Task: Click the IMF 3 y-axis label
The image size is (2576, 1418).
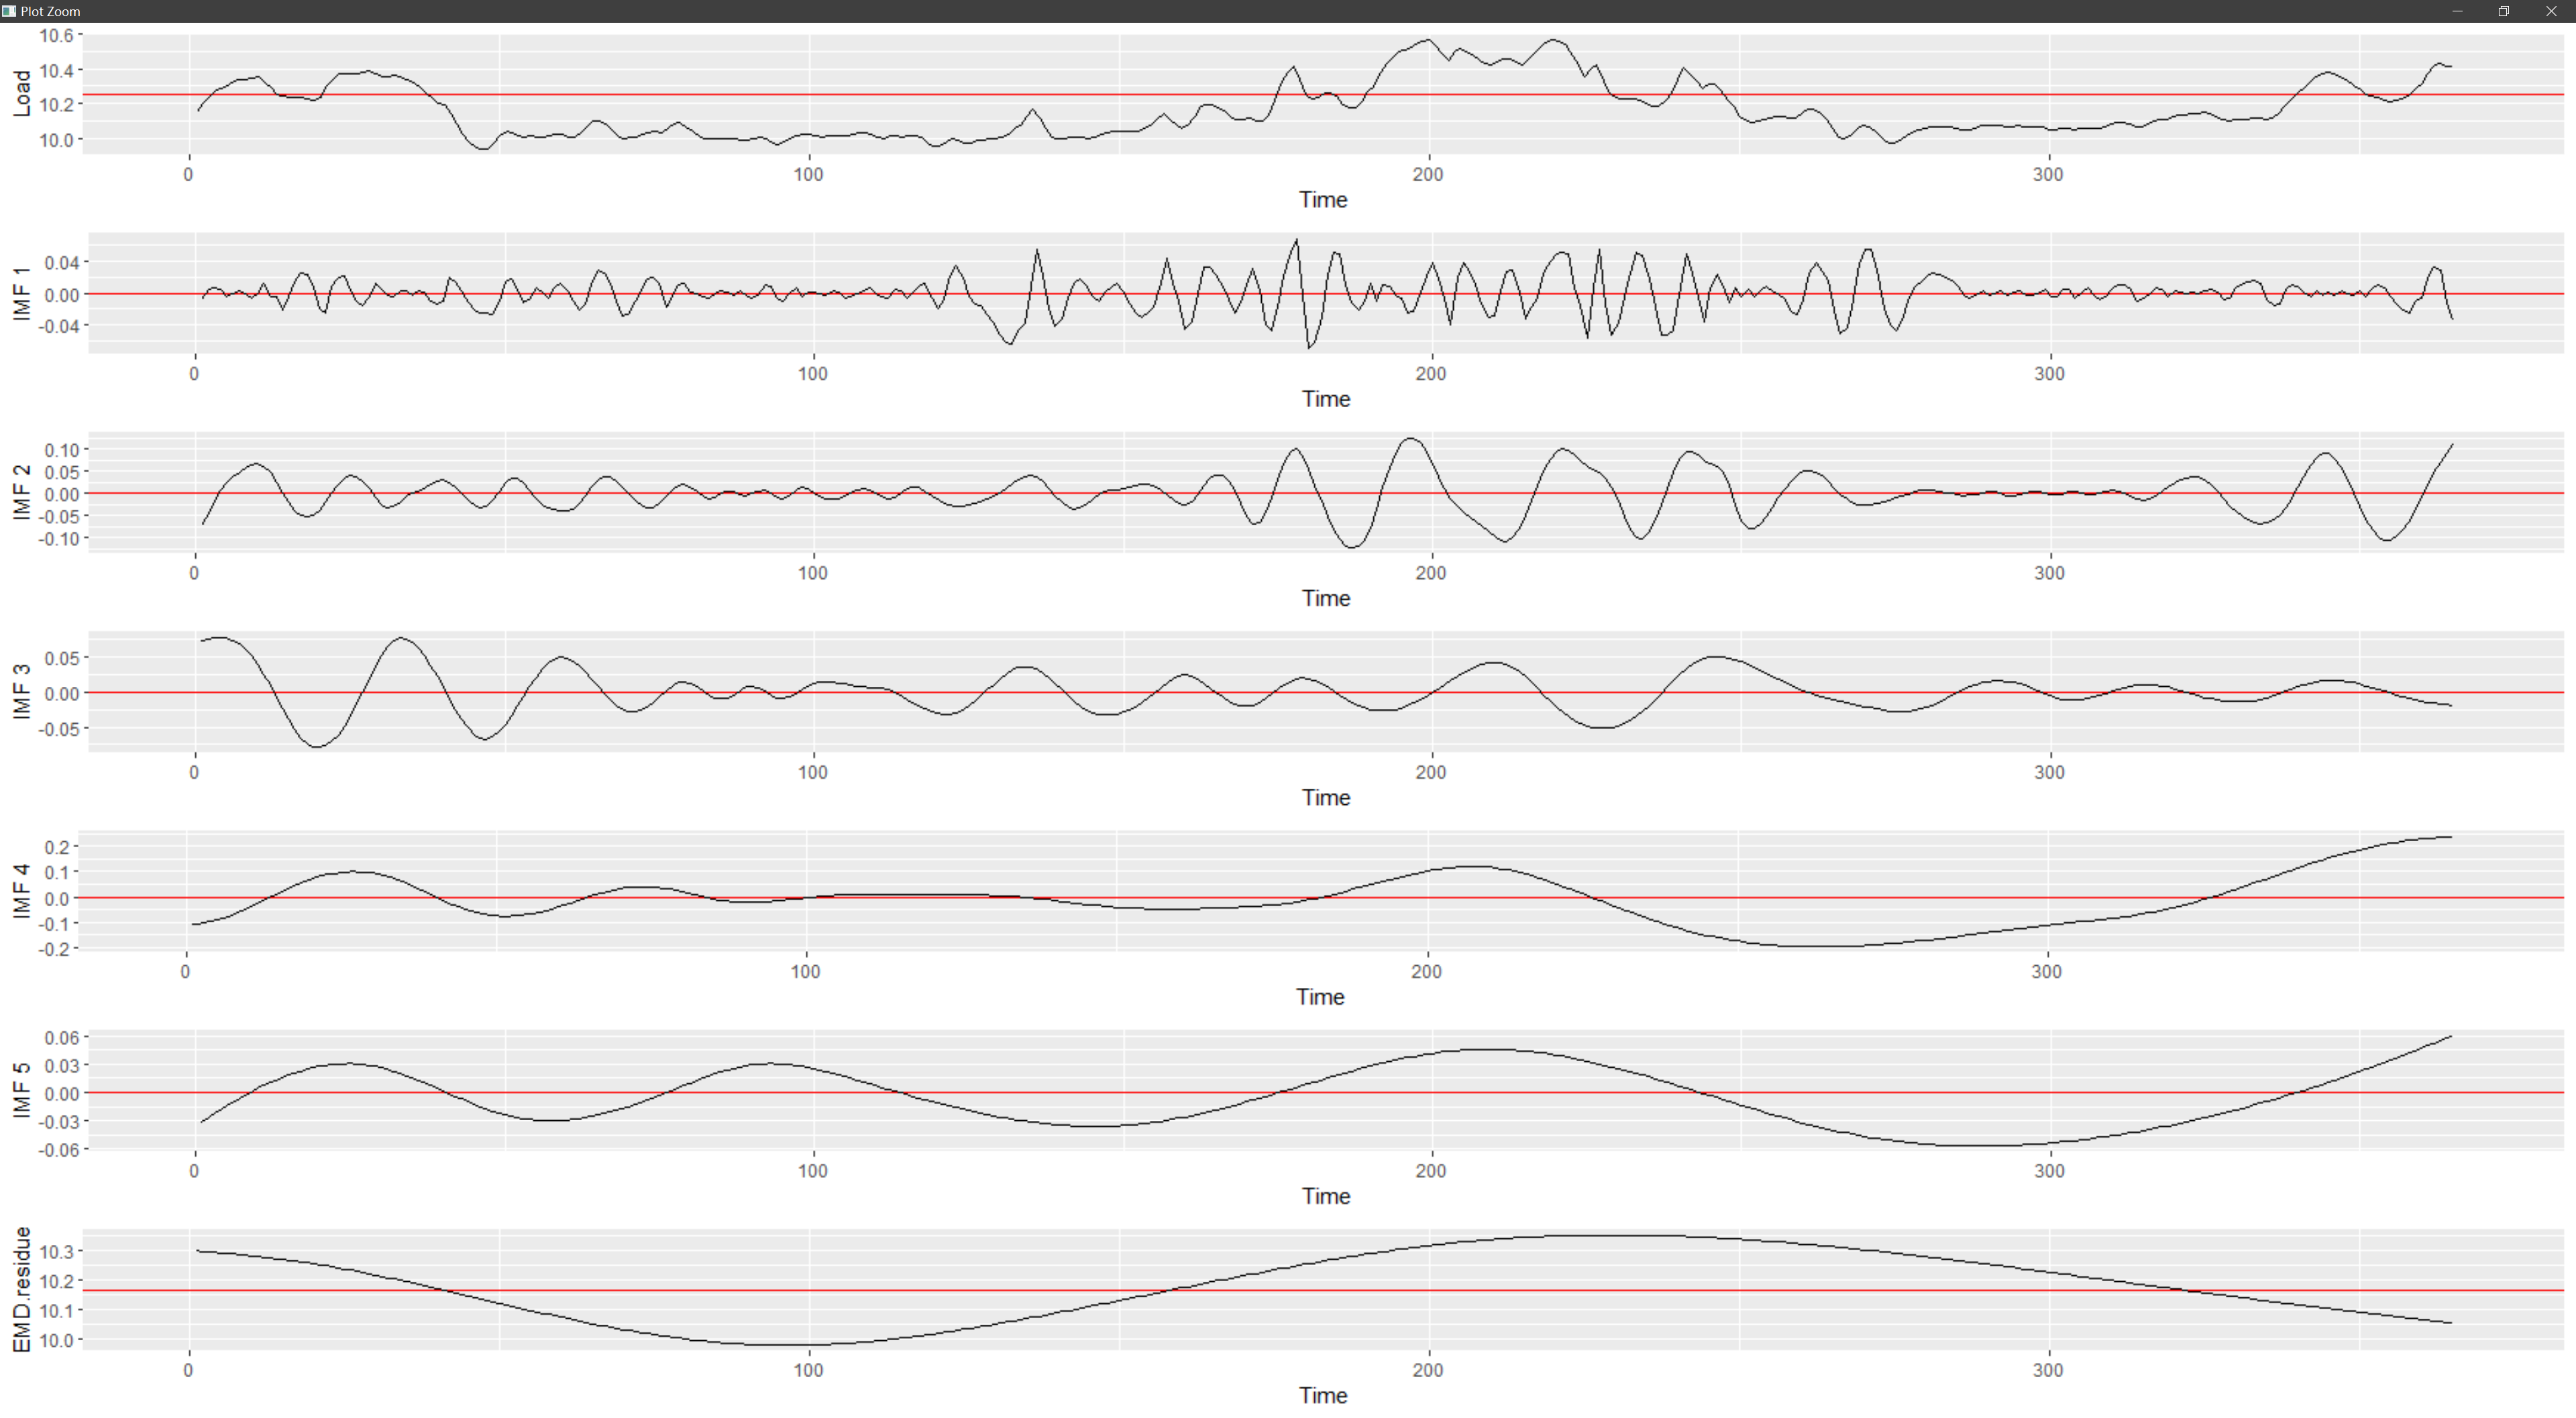Action: (x=21, y=691)
